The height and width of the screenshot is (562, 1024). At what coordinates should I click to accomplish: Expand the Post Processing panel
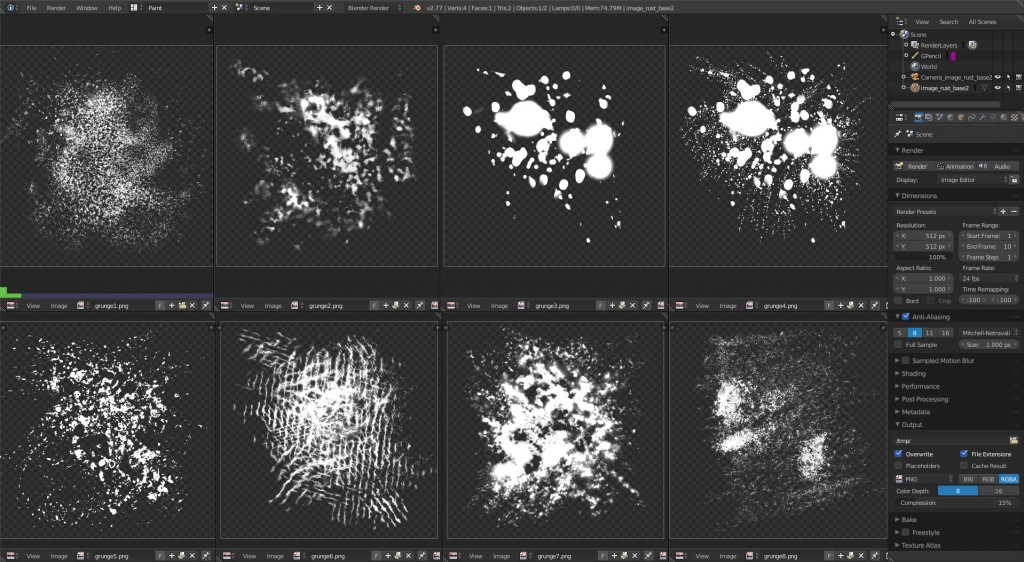pyautogui.click(x=924, y=399)
